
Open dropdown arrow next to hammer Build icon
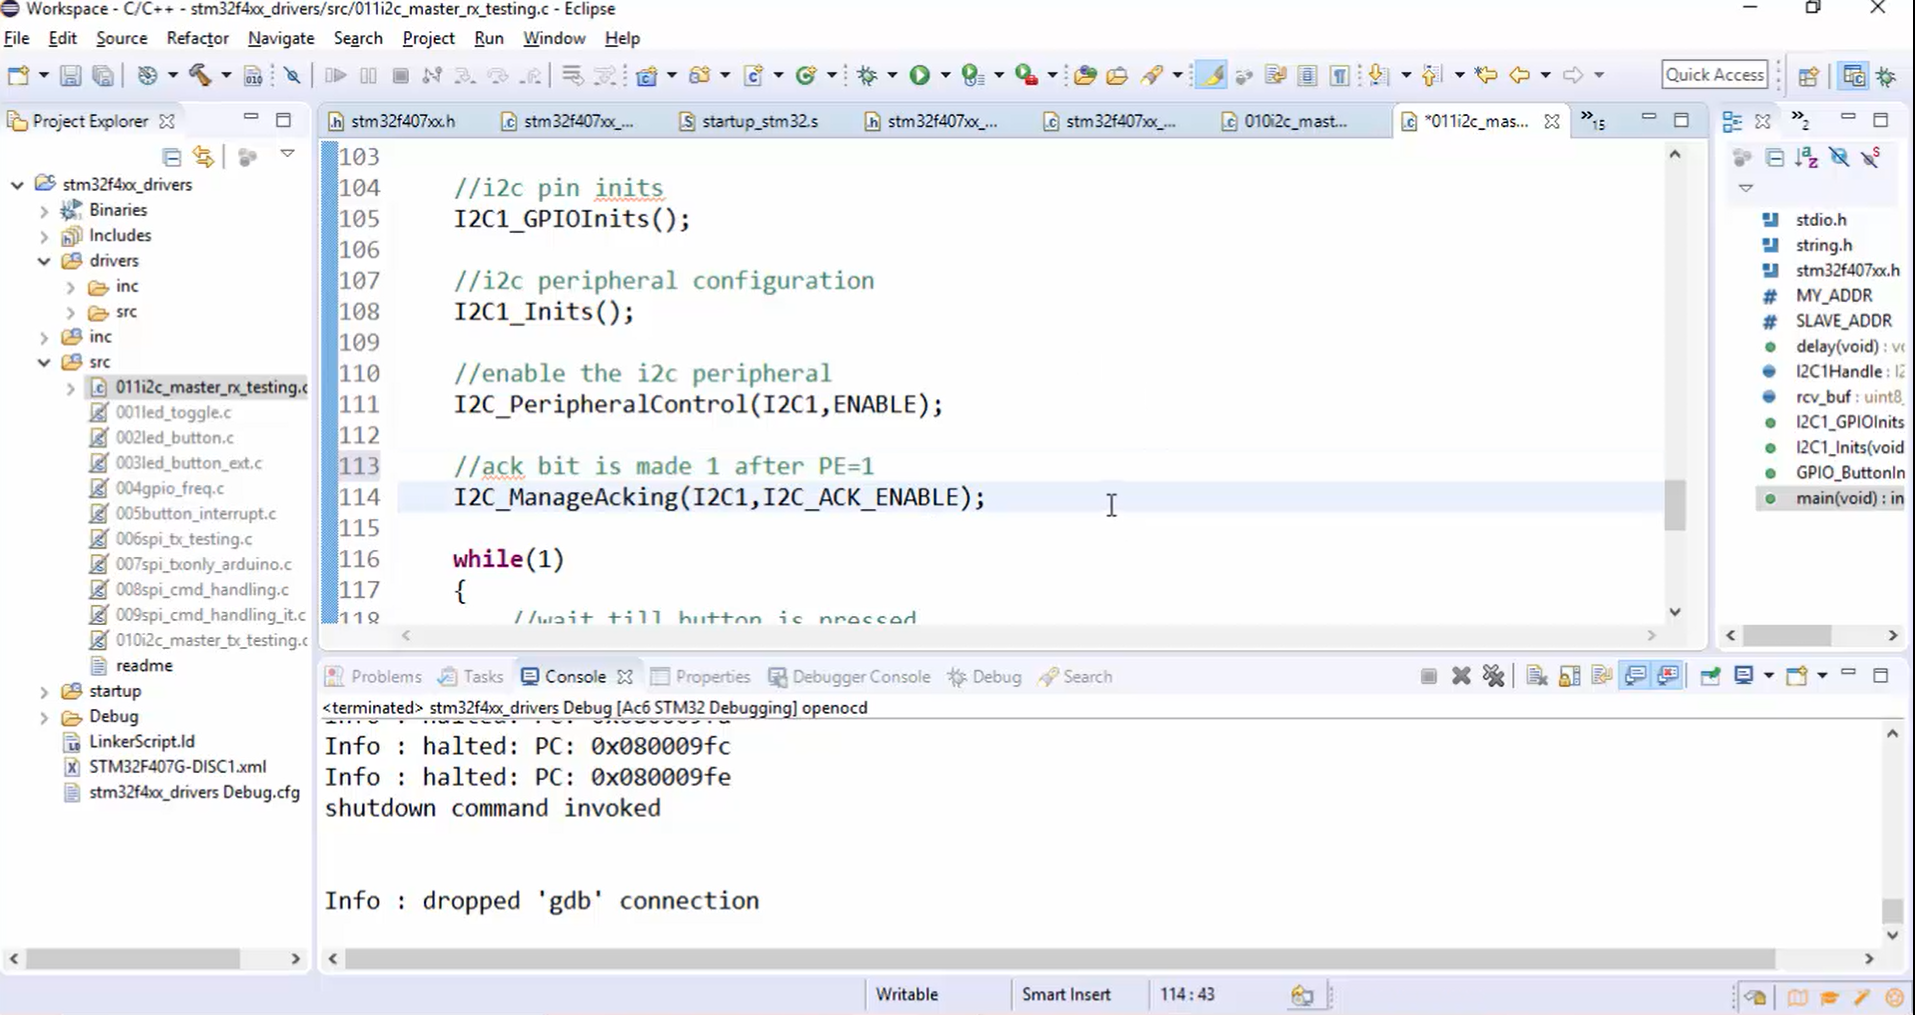(226, 75)
